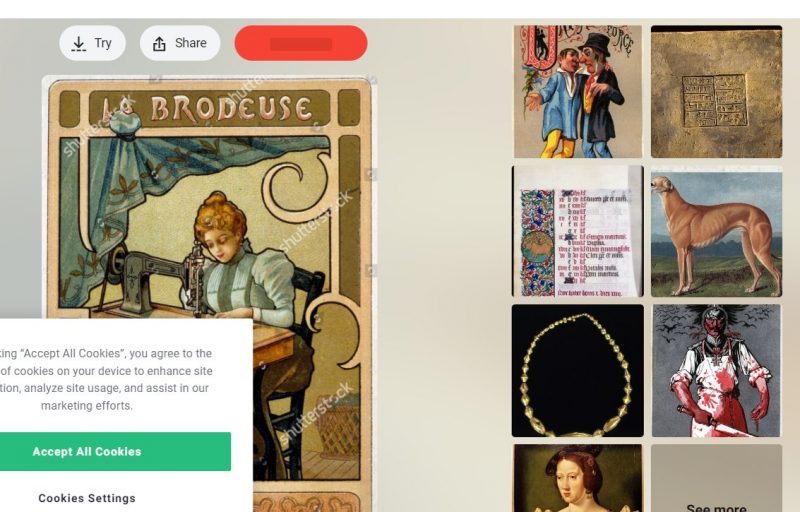Image resolution: width=800 pixels, height=512 pixels.
Task: Open the greyhound dog painting thumbnail
Action: (x=716, y=231)
